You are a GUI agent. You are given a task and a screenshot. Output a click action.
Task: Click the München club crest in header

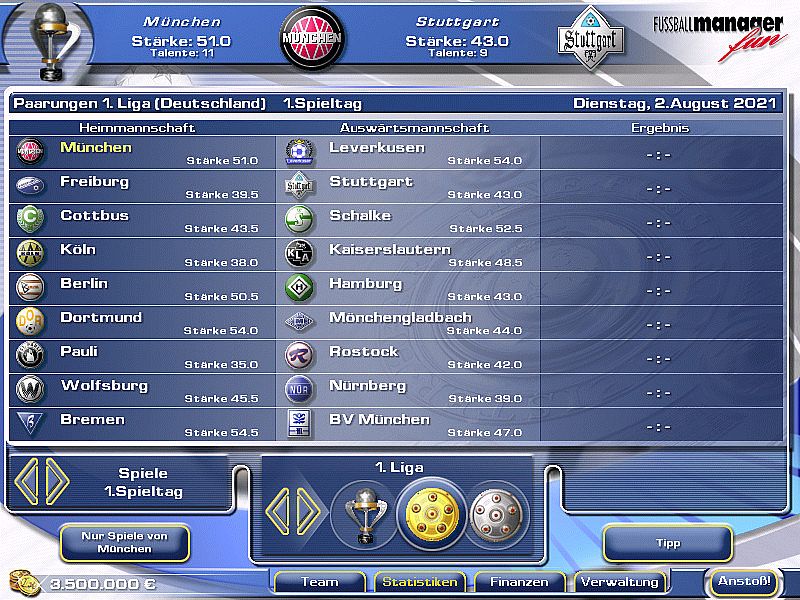312,38
